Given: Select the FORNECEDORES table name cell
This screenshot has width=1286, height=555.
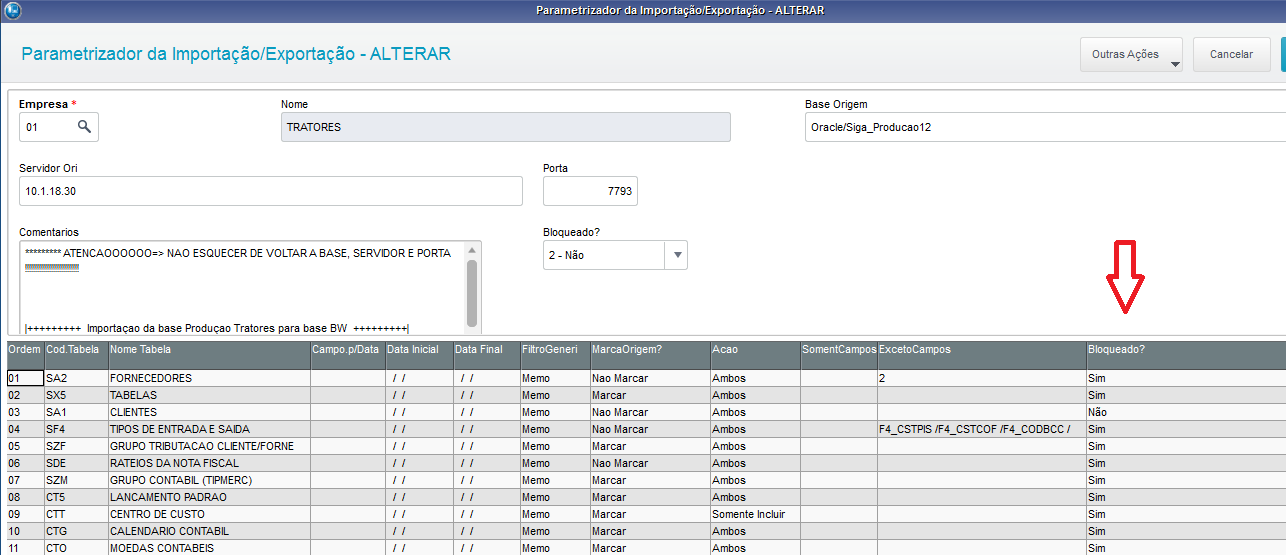Looking at the screenshot, I should (x=209, y=379).
